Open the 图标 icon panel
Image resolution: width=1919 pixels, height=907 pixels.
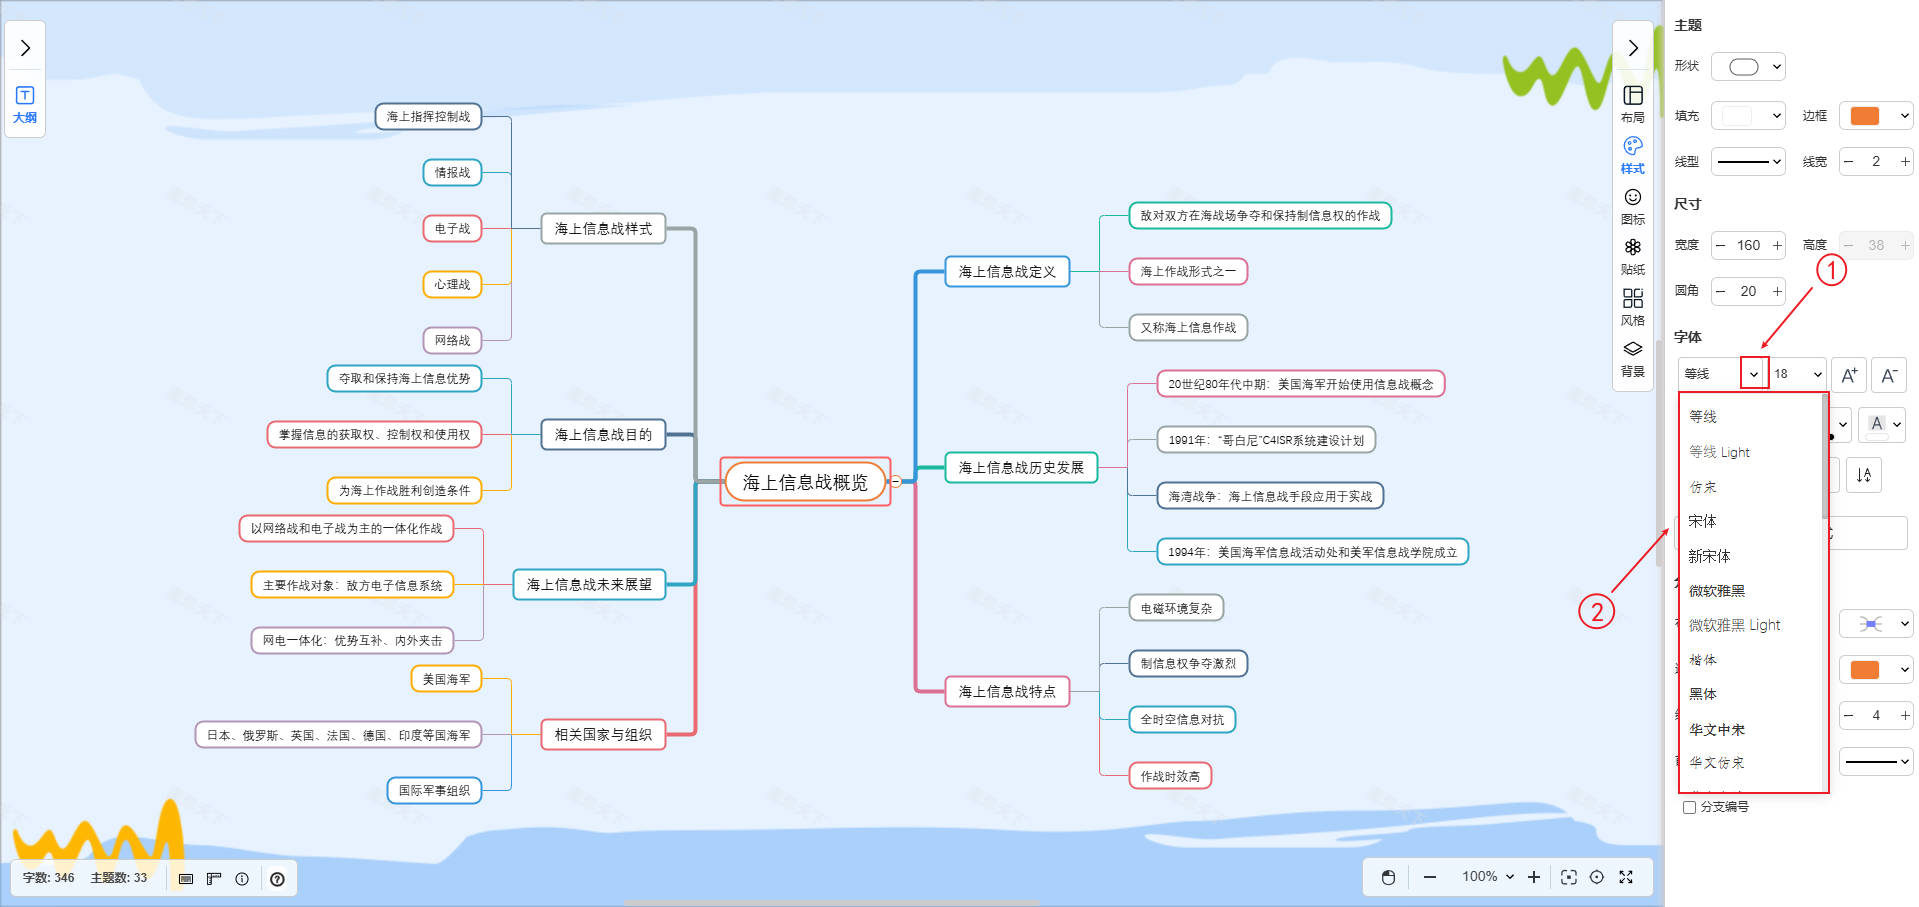coord(1632,205)
